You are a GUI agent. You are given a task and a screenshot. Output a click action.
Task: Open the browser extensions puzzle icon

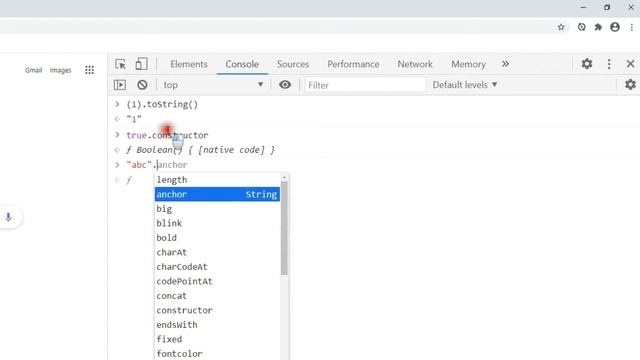tap(598, 27)
